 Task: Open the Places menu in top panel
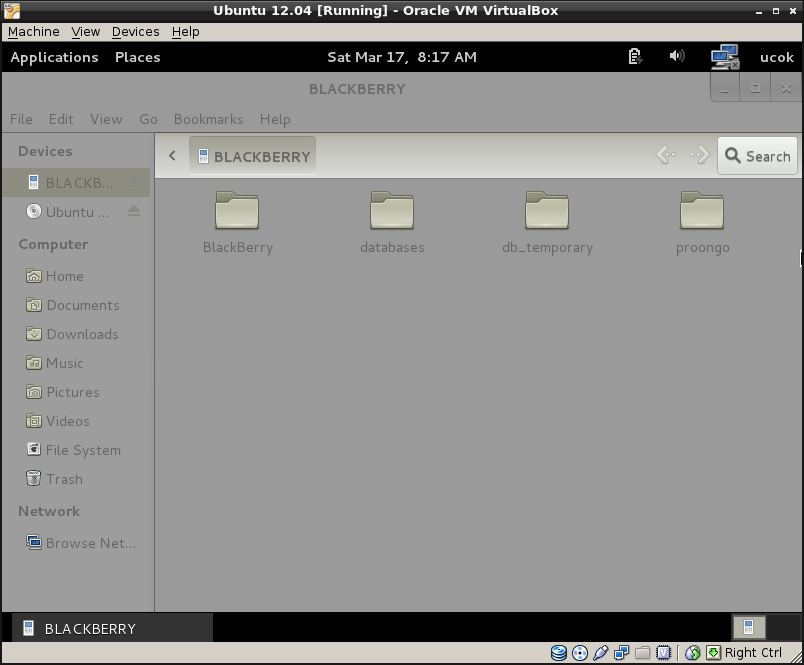(x=137, y=57)
